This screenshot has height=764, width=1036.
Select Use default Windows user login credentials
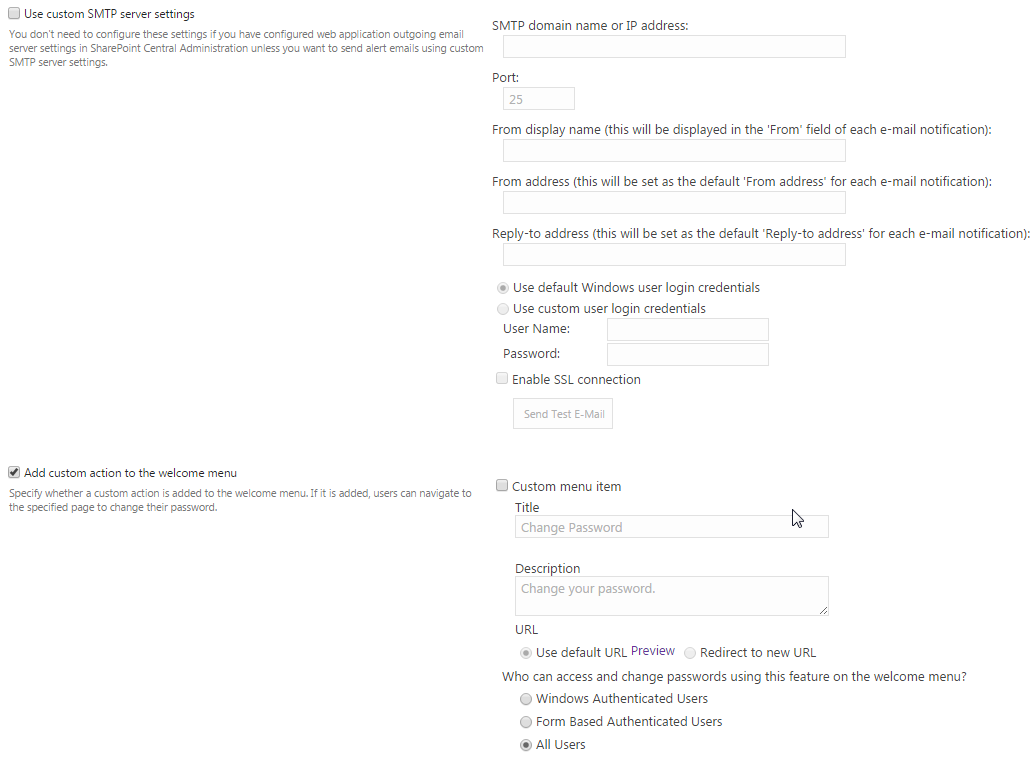(x=503, y=288)
